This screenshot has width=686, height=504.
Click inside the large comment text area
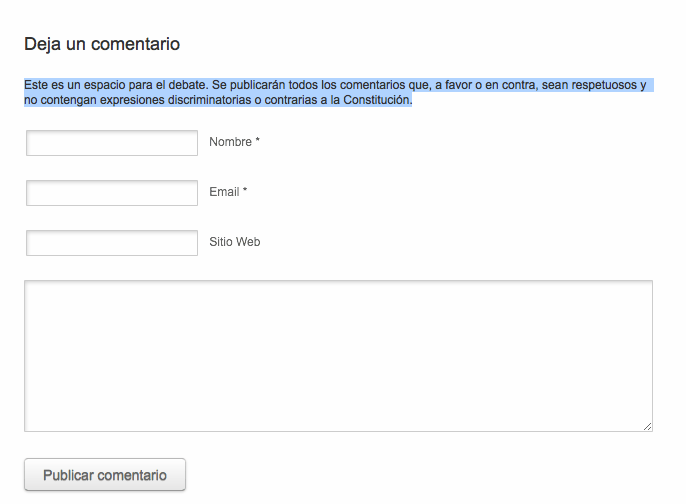coord(338,355)
